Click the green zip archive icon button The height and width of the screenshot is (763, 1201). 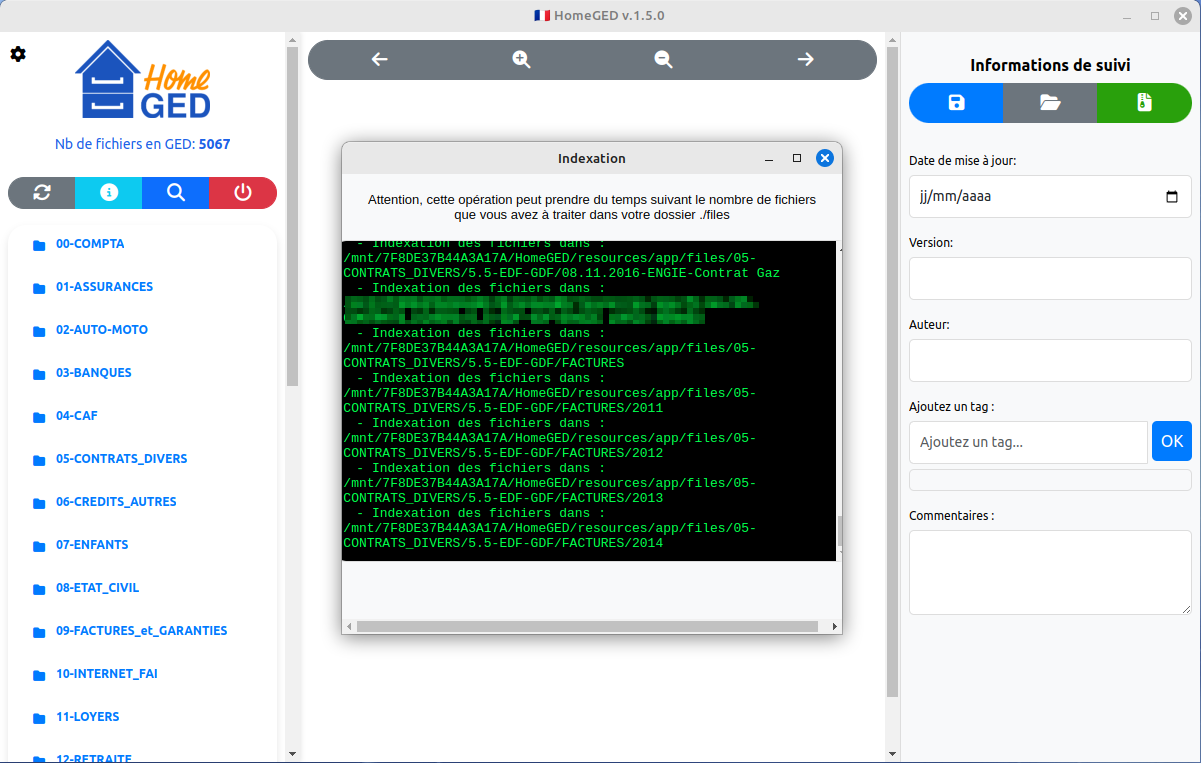pos(1144,103)
